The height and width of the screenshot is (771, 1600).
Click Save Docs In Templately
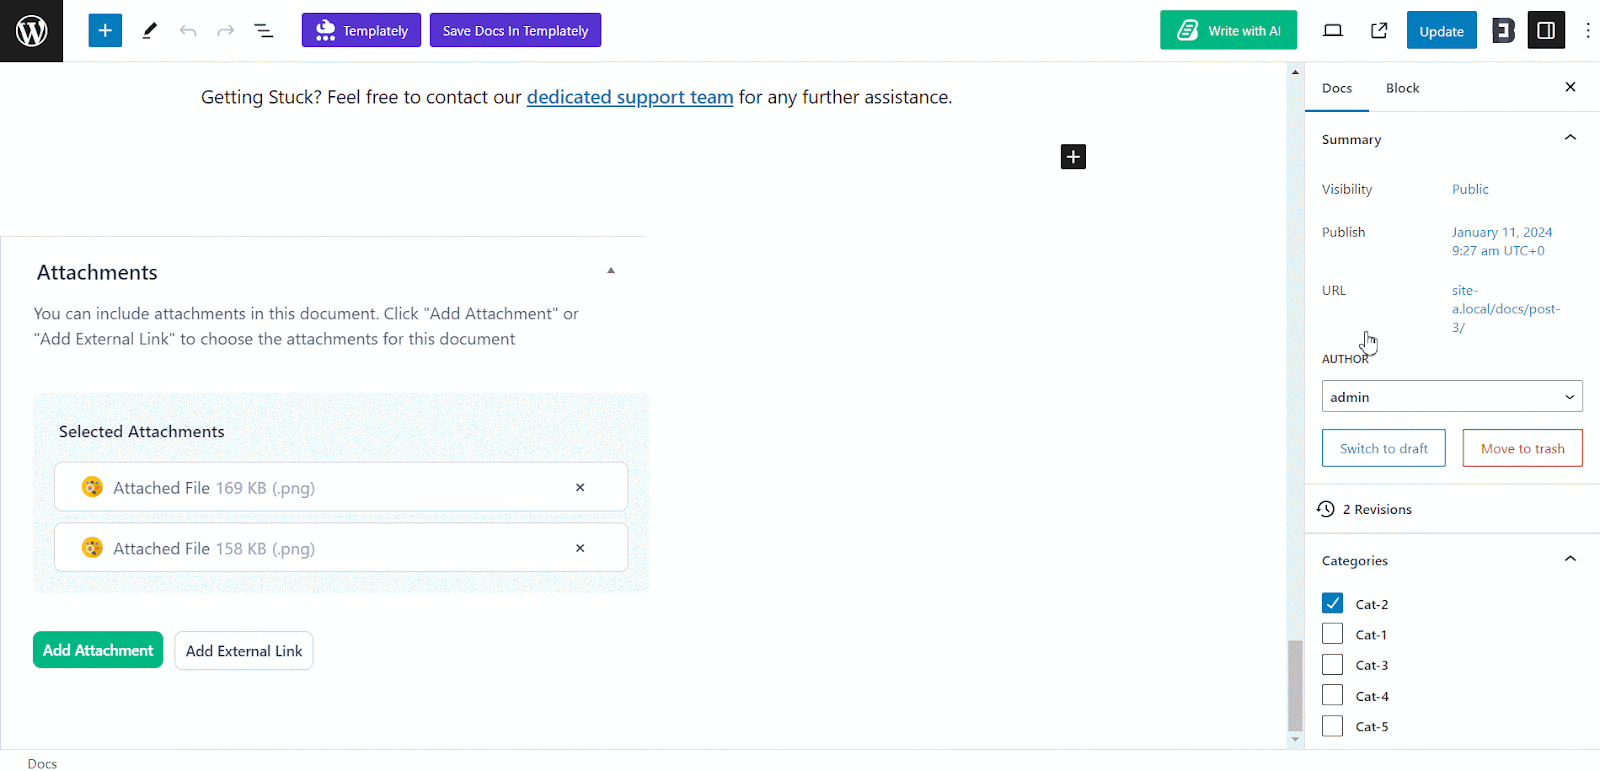tap(515, 30)
